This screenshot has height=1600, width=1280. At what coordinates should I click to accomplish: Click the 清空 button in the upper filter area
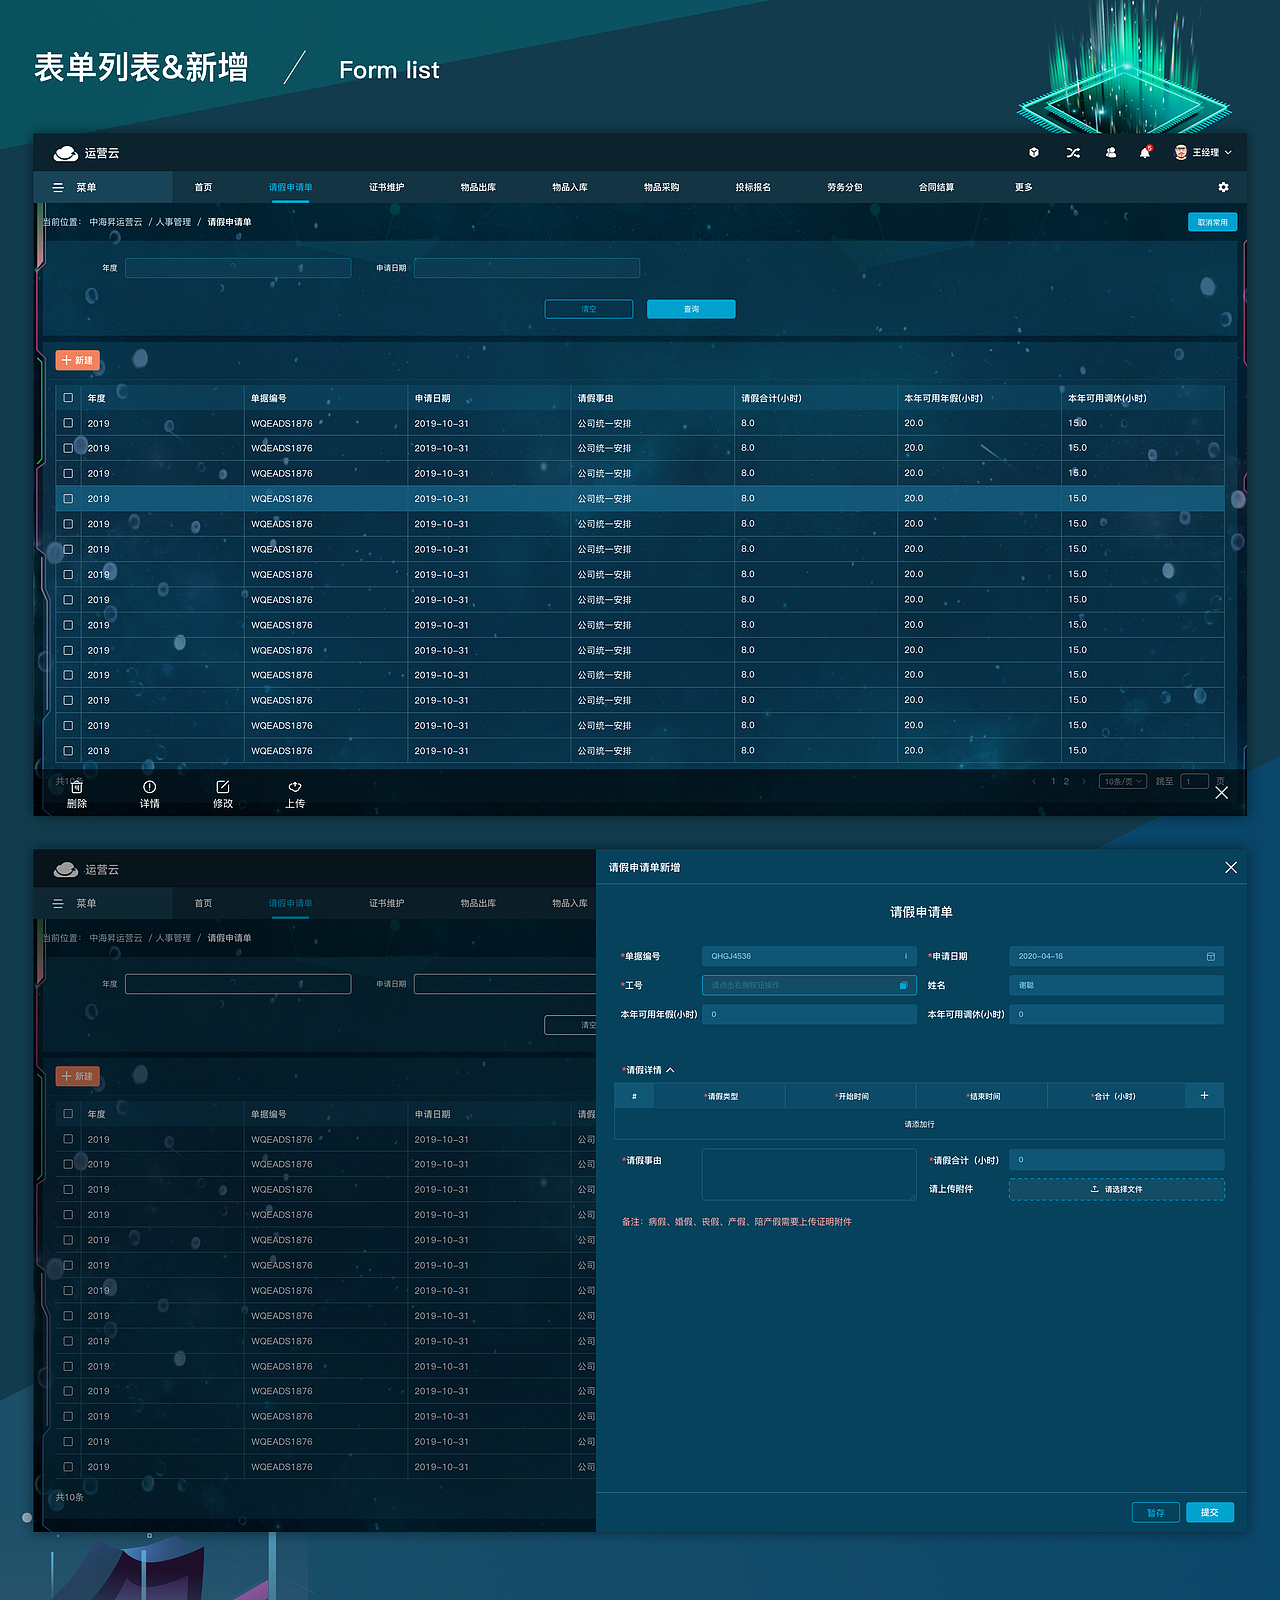coord(589,309)
